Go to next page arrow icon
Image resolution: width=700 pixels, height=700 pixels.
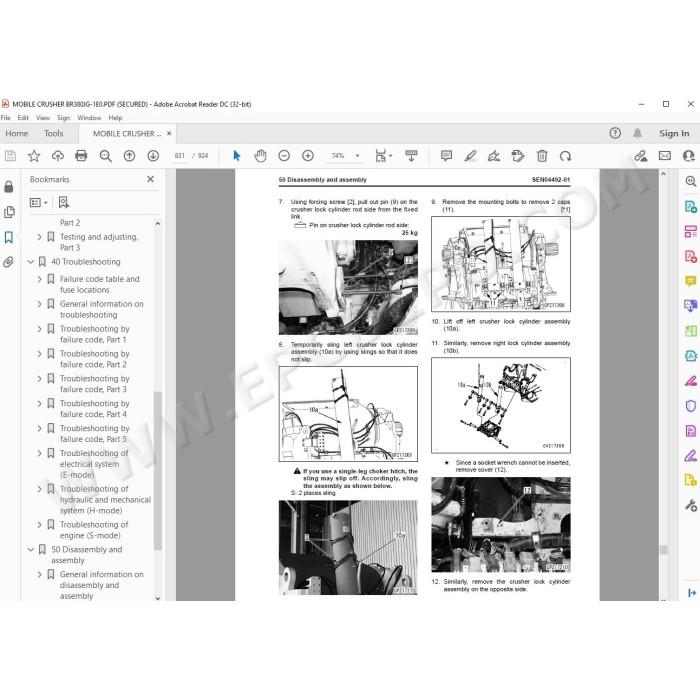tap(153, 156)
